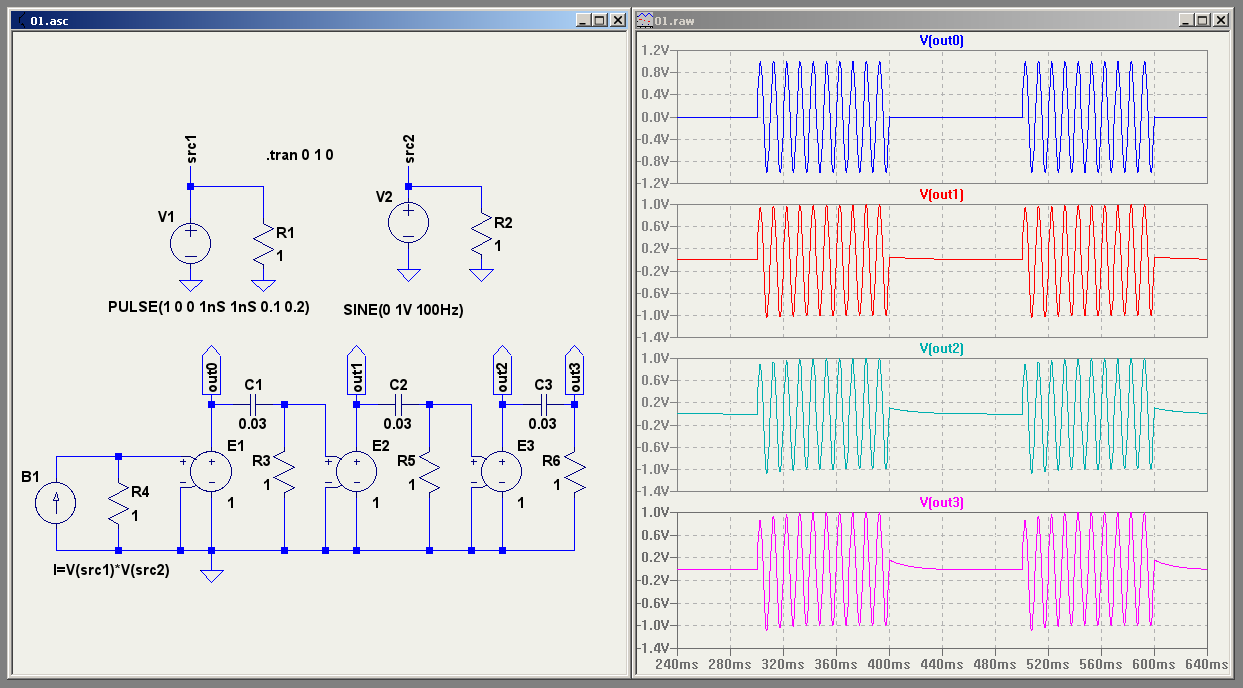Select the V1 pulse voltage source symbol

190,242
